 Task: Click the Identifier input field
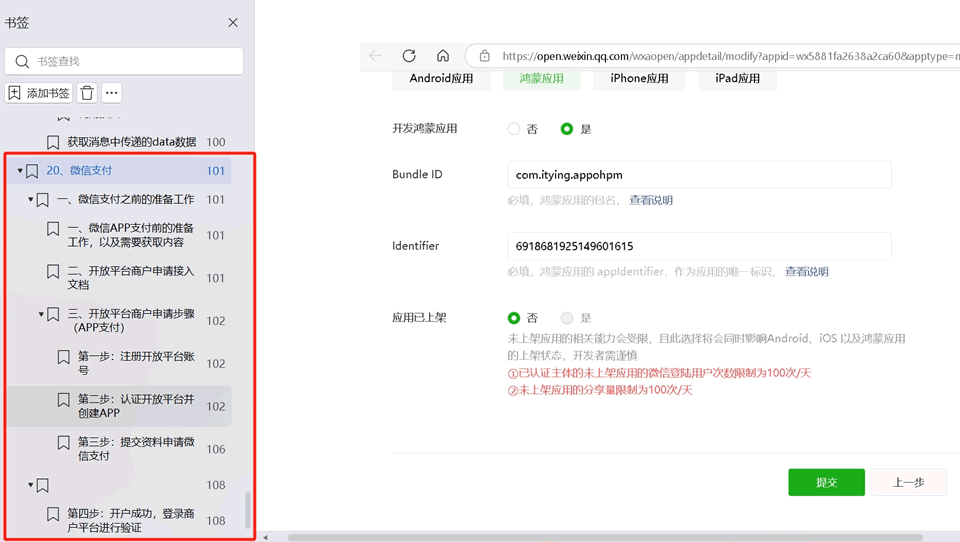pos(699,246)
